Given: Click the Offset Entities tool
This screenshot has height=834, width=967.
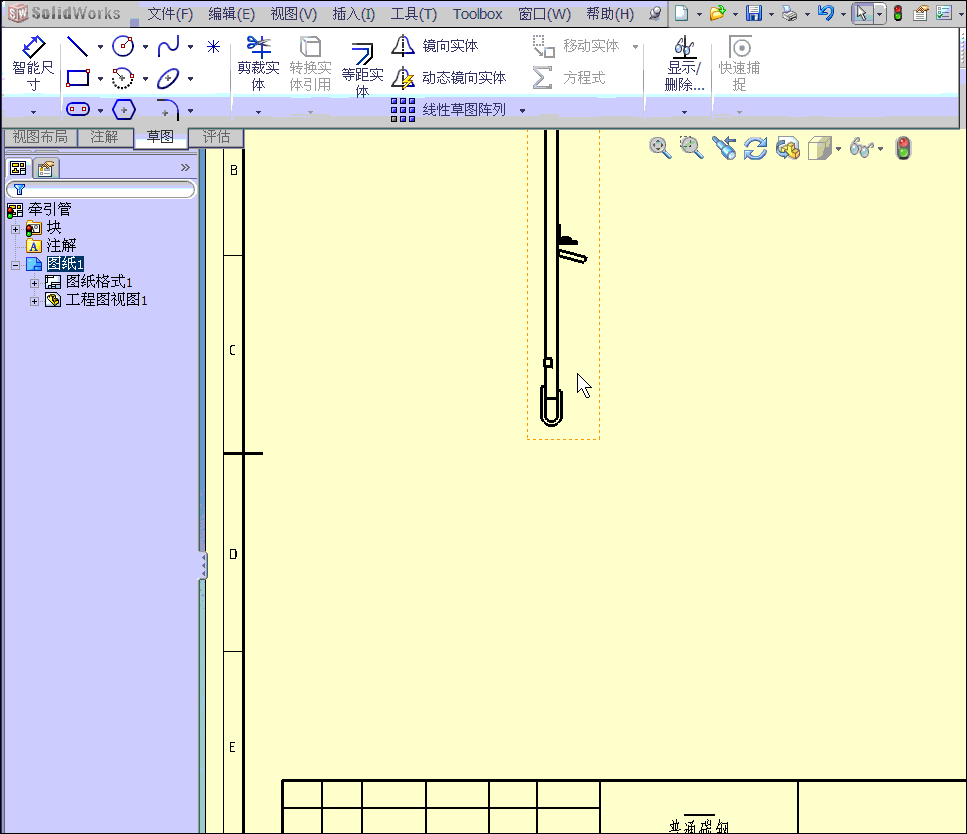Looking at the screenshot, I should pyautogui.click(x=362, y=71).
